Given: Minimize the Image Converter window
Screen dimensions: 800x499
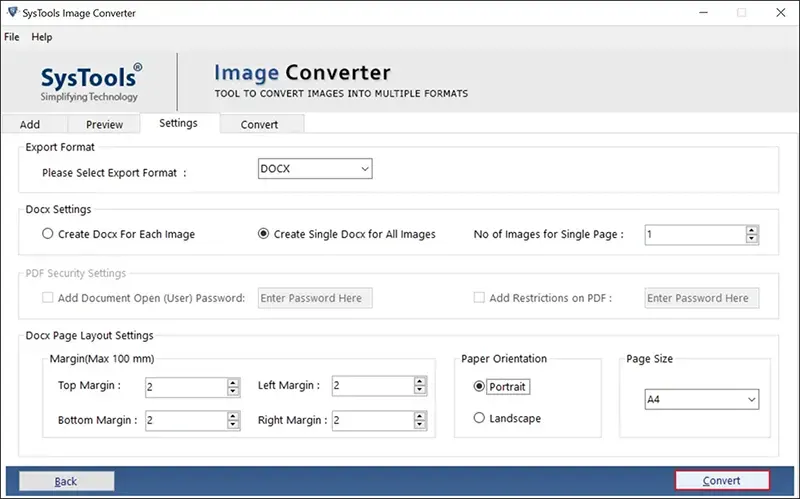Looking at the screenshot, I should [704, 12].
